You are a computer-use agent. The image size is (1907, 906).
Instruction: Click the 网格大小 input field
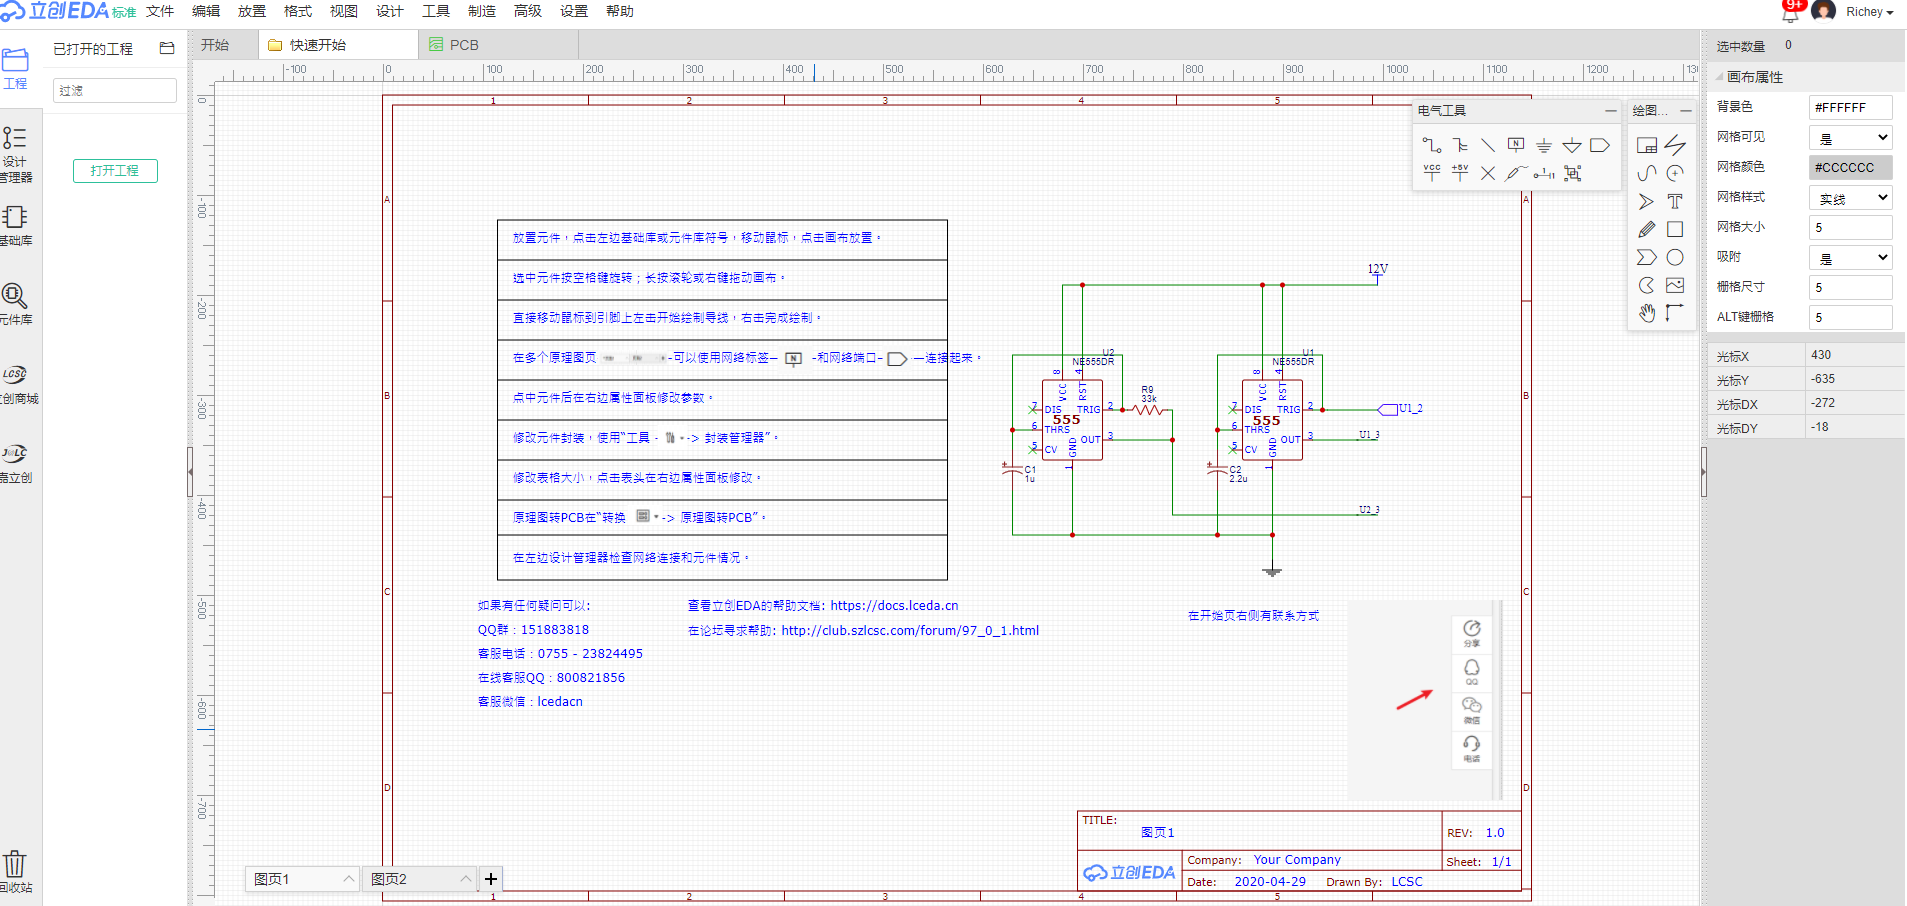click(x=1850, y=228)
